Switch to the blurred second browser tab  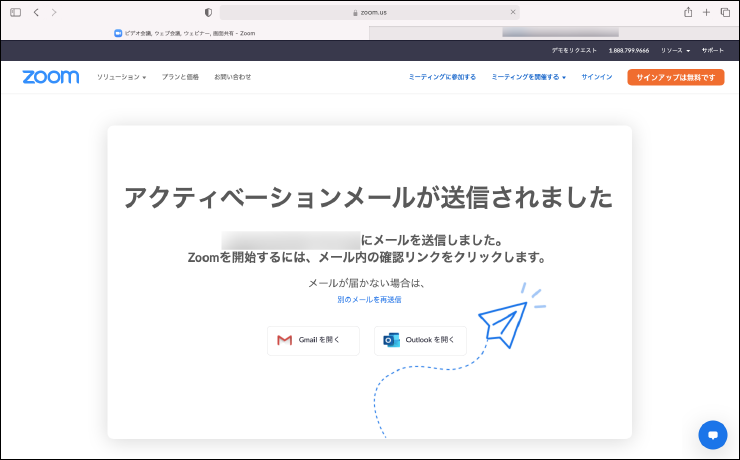click(x=554, y=33)
